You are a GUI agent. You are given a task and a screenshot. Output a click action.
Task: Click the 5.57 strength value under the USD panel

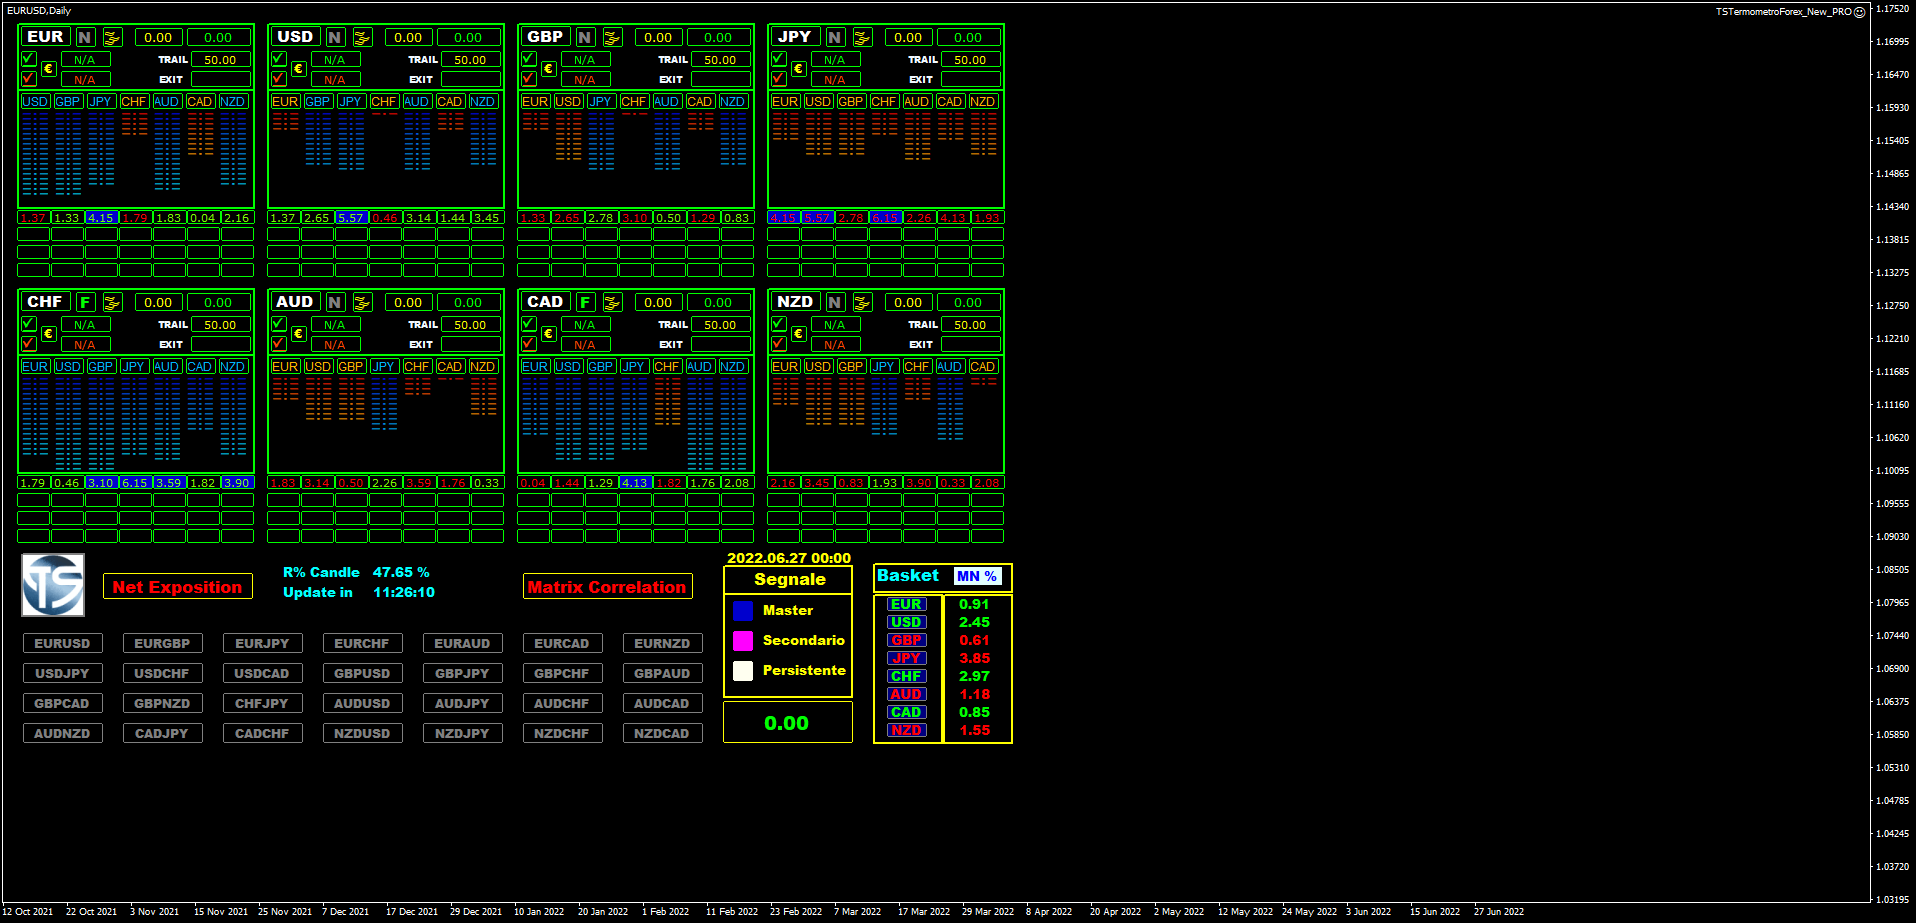[x=351, y=218]
